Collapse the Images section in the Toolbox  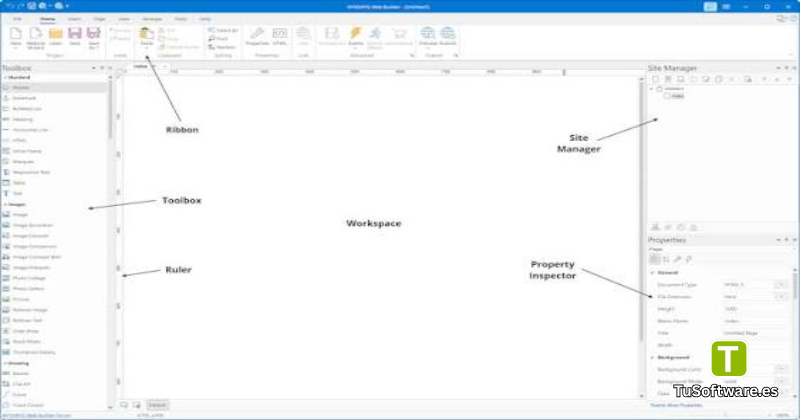coord(5,204)
